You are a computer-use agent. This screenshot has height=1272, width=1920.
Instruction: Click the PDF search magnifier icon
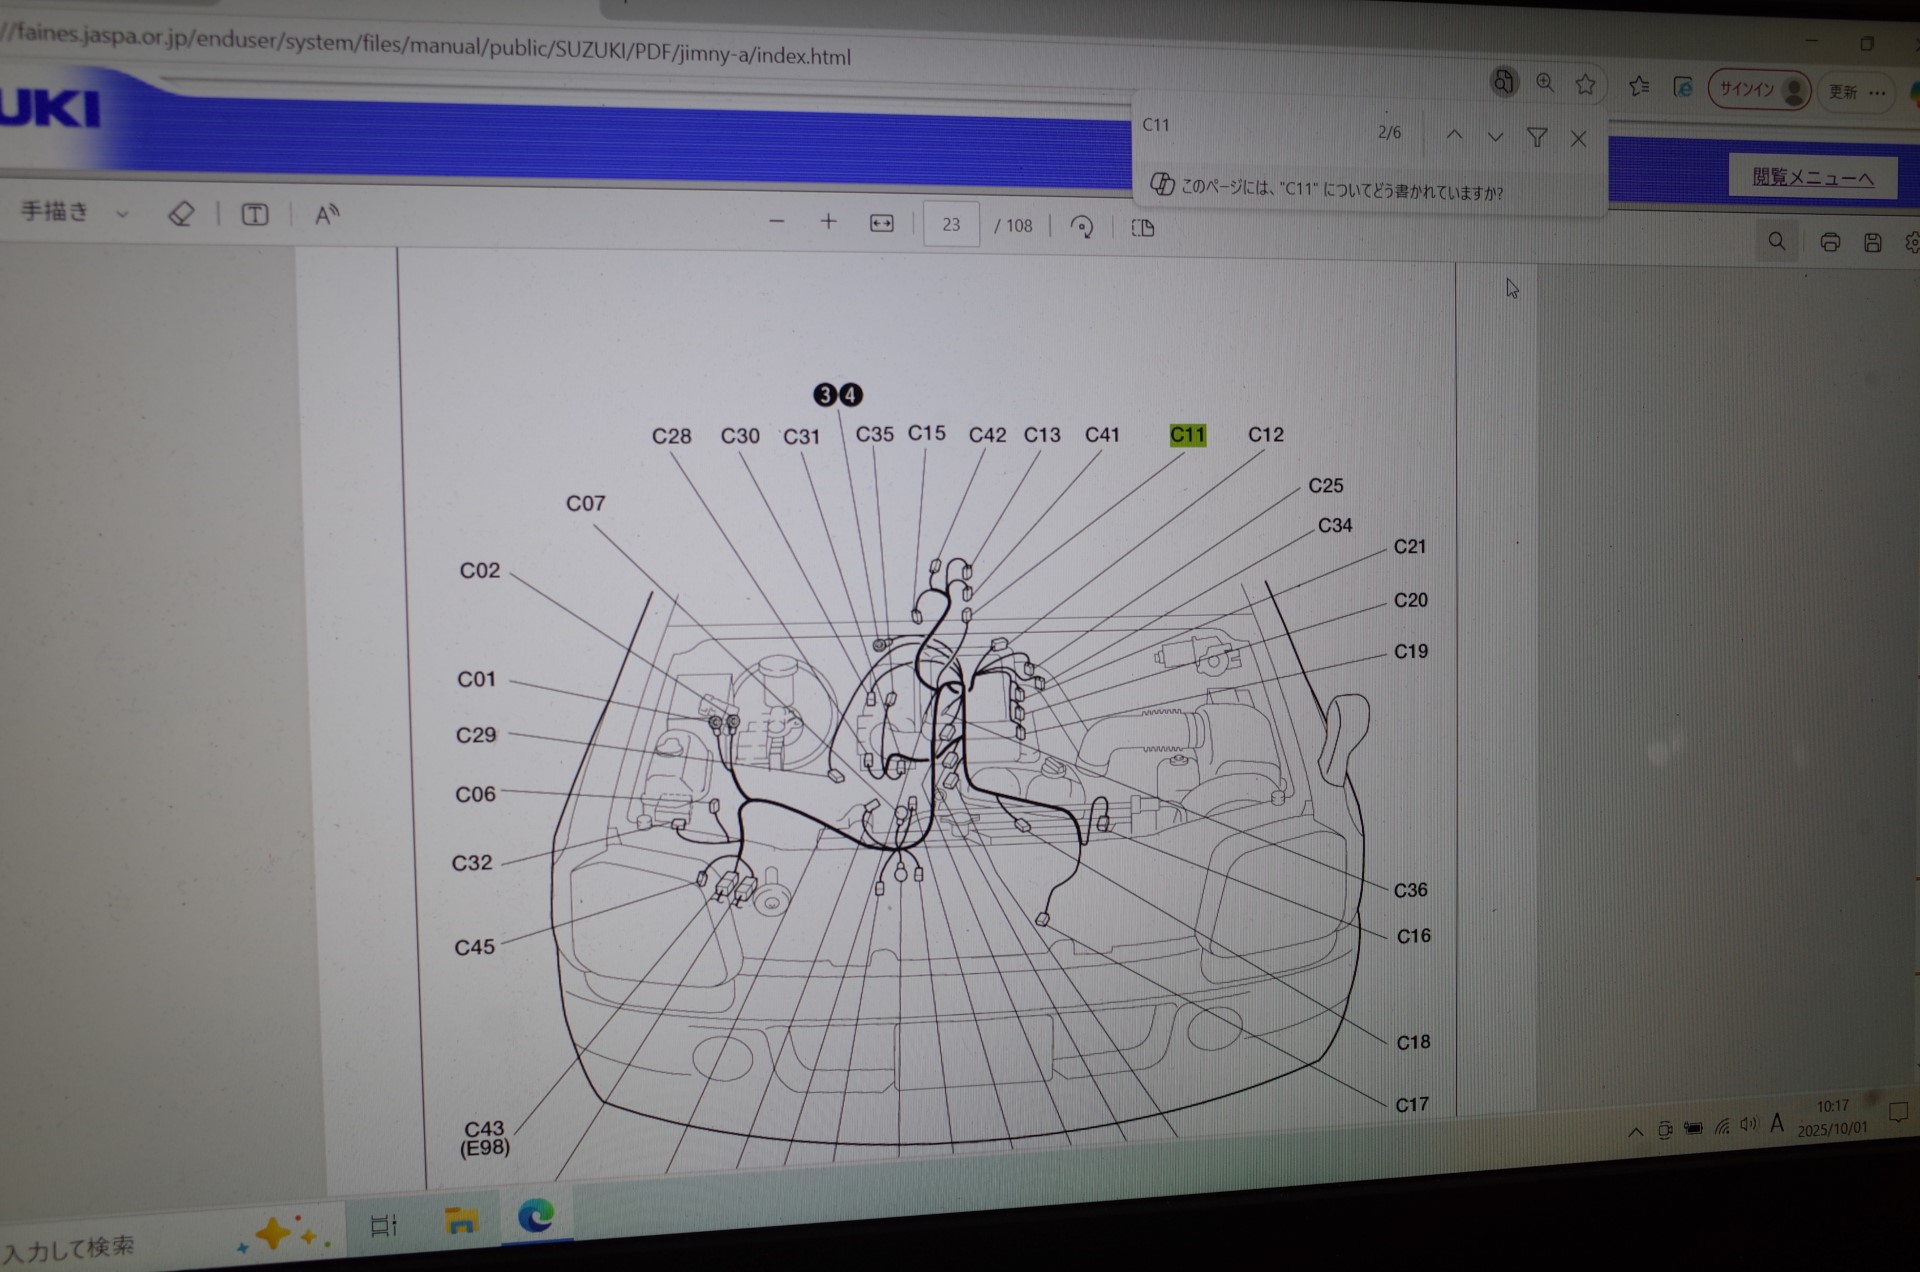[x=1776, y=241]
